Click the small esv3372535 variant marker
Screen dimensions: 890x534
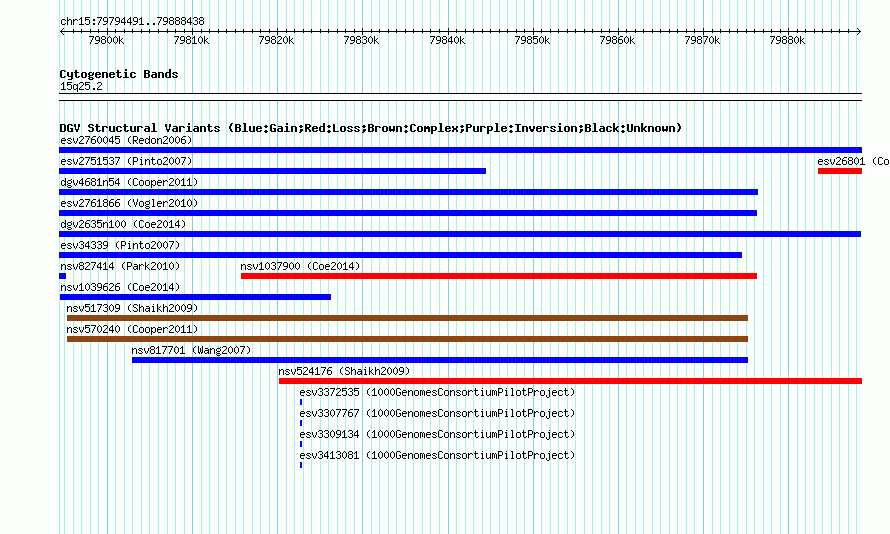301,402
